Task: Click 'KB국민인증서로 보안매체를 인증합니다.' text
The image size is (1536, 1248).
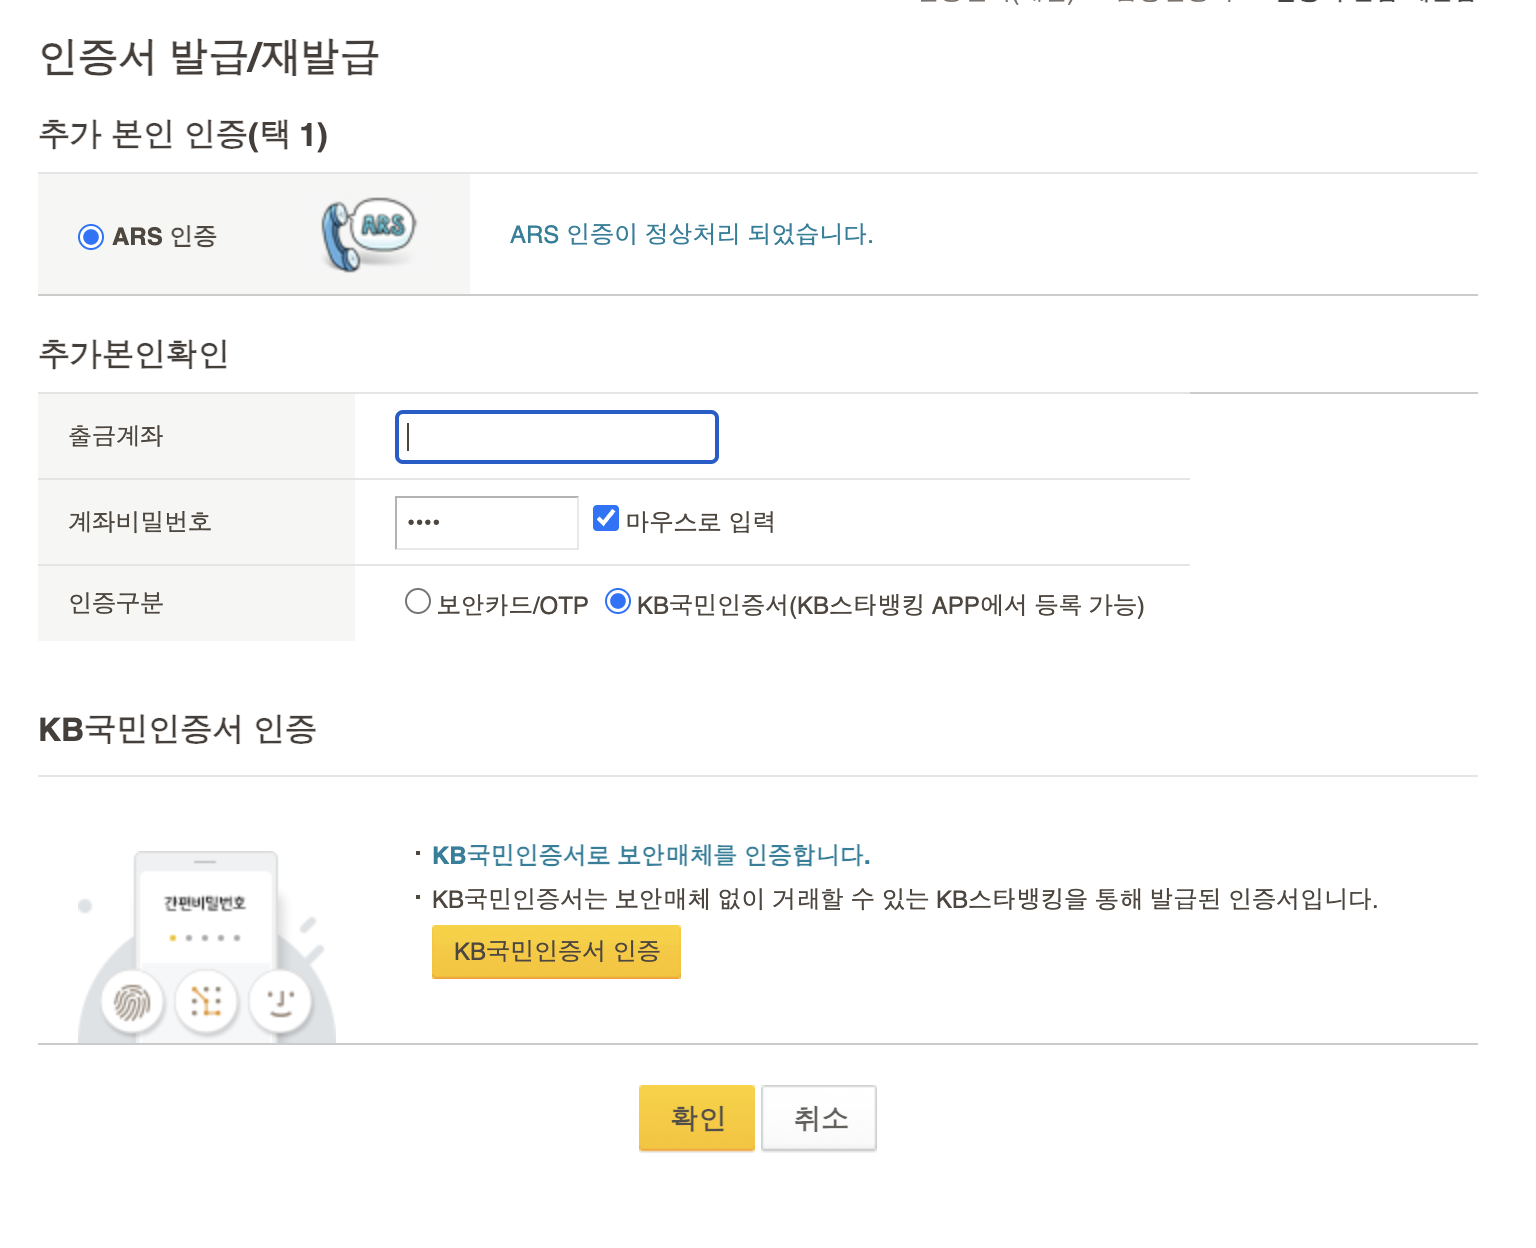Action: click(651, 855)
